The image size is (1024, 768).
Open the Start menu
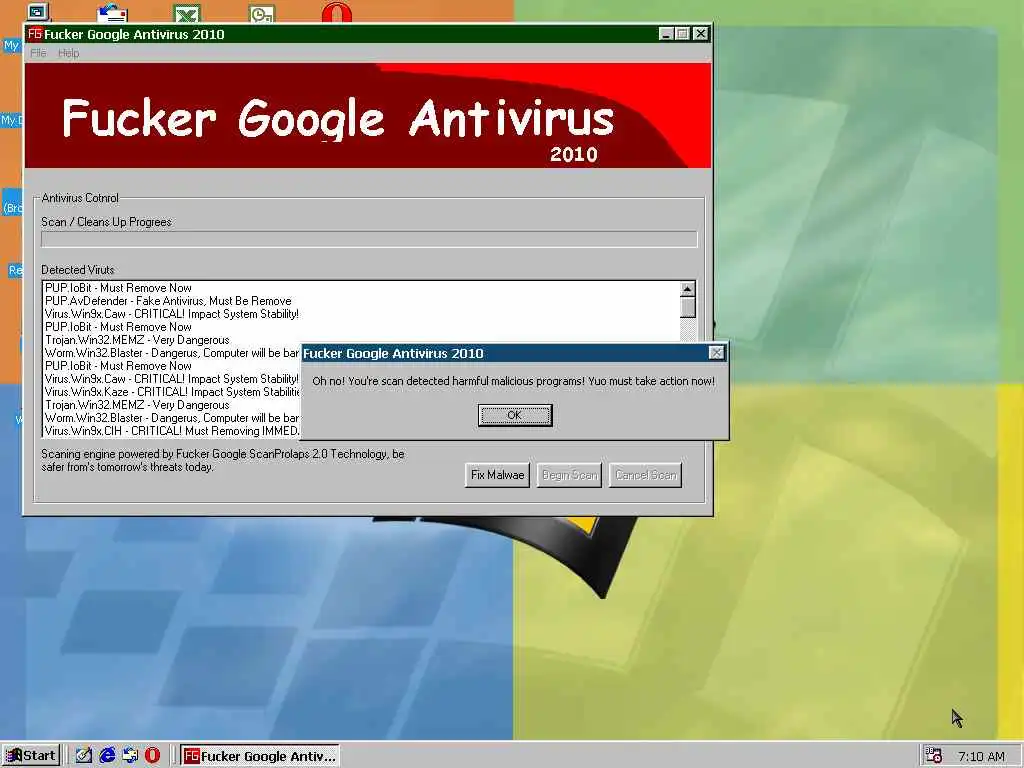31,756
